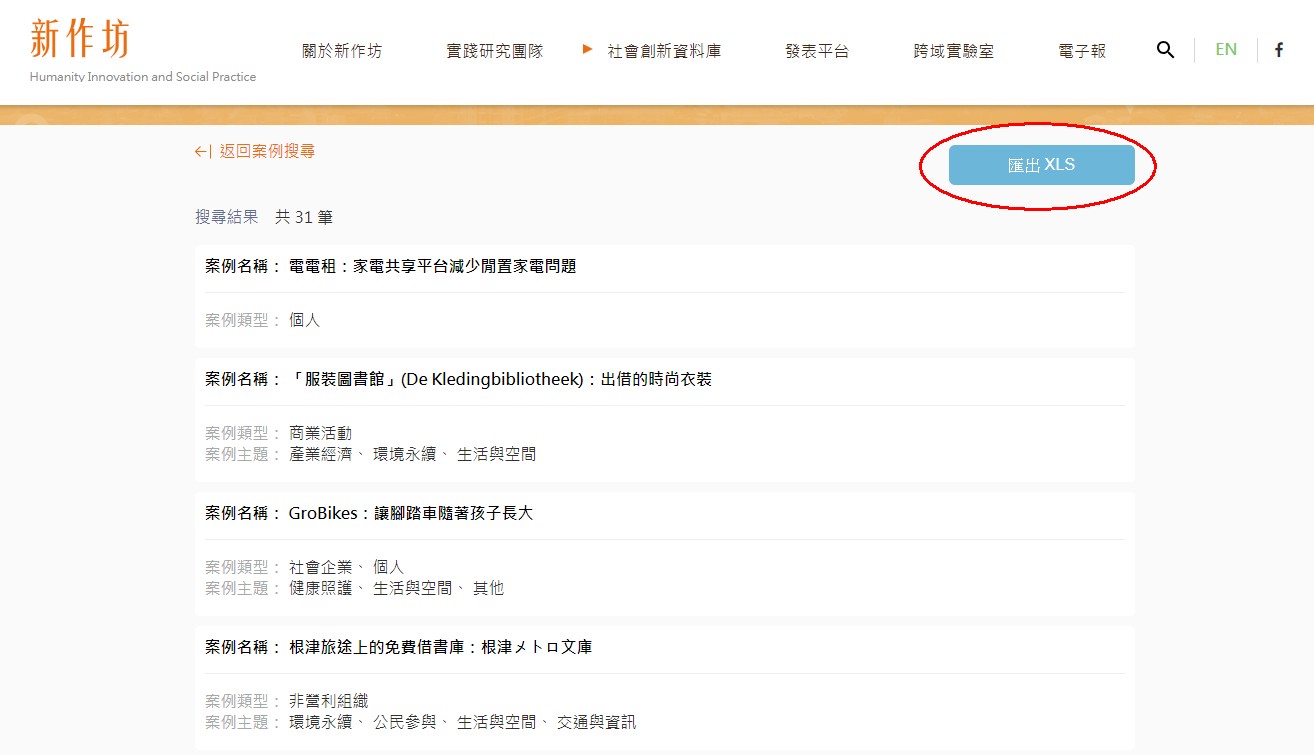Click the 新作坊 logo
Image resolution: width=1314 pixels, height=755 pixels.
[80, 37]
